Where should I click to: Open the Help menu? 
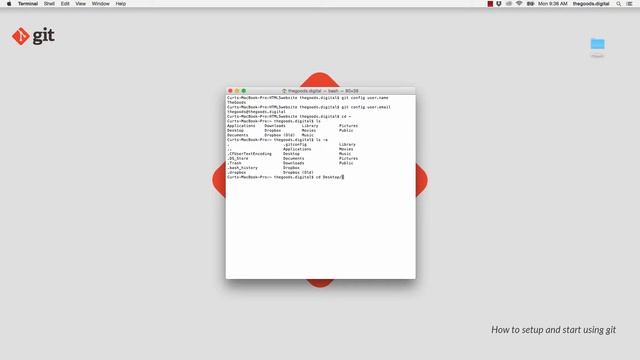(120, 4)
